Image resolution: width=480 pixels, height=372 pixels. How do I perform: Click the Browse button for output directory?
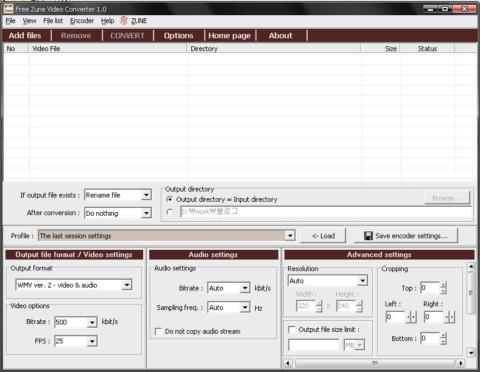point(447,198)
